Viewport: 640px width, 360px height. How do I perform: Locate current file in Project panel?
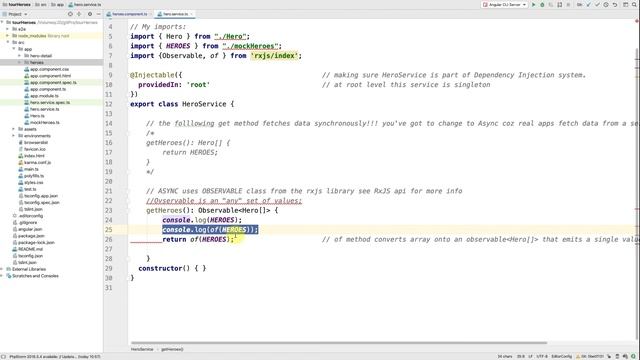tap(70, 14)
